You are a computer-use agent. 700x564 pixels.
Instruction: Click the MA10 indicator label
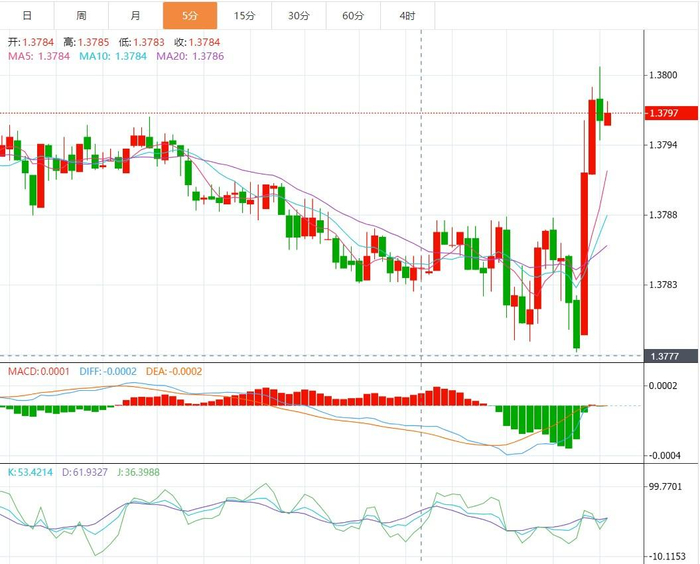pos(113,56)
